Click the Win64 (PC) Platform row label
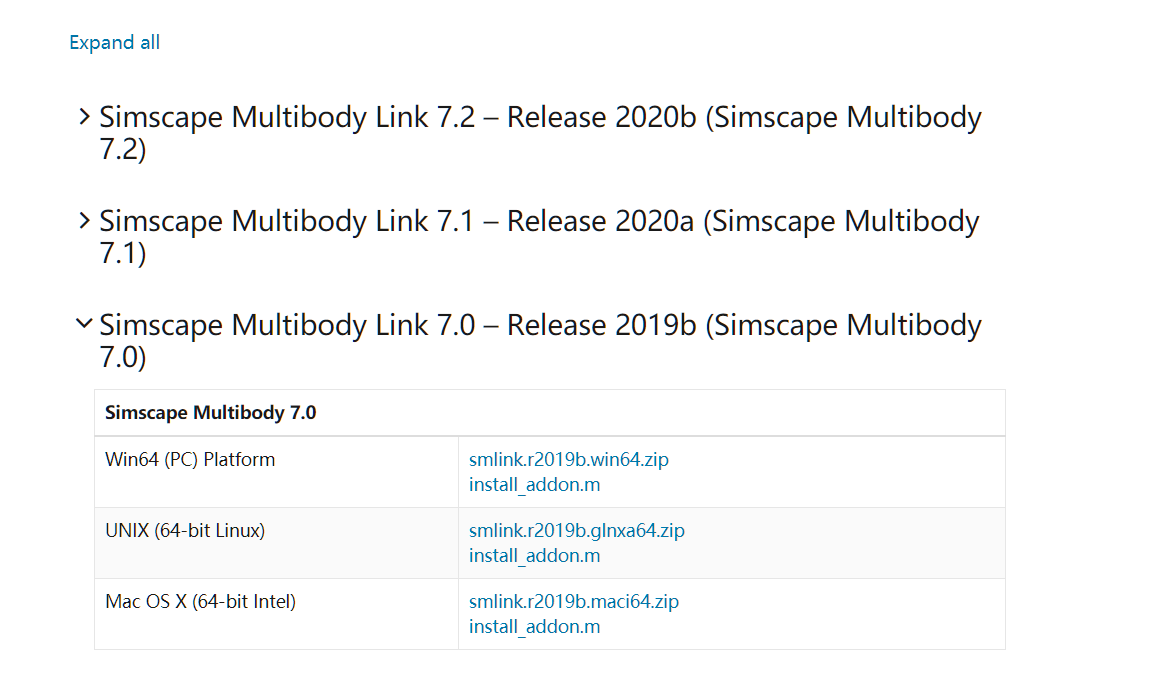Screen dimensions: 1158x678 [x=190, y=459]
